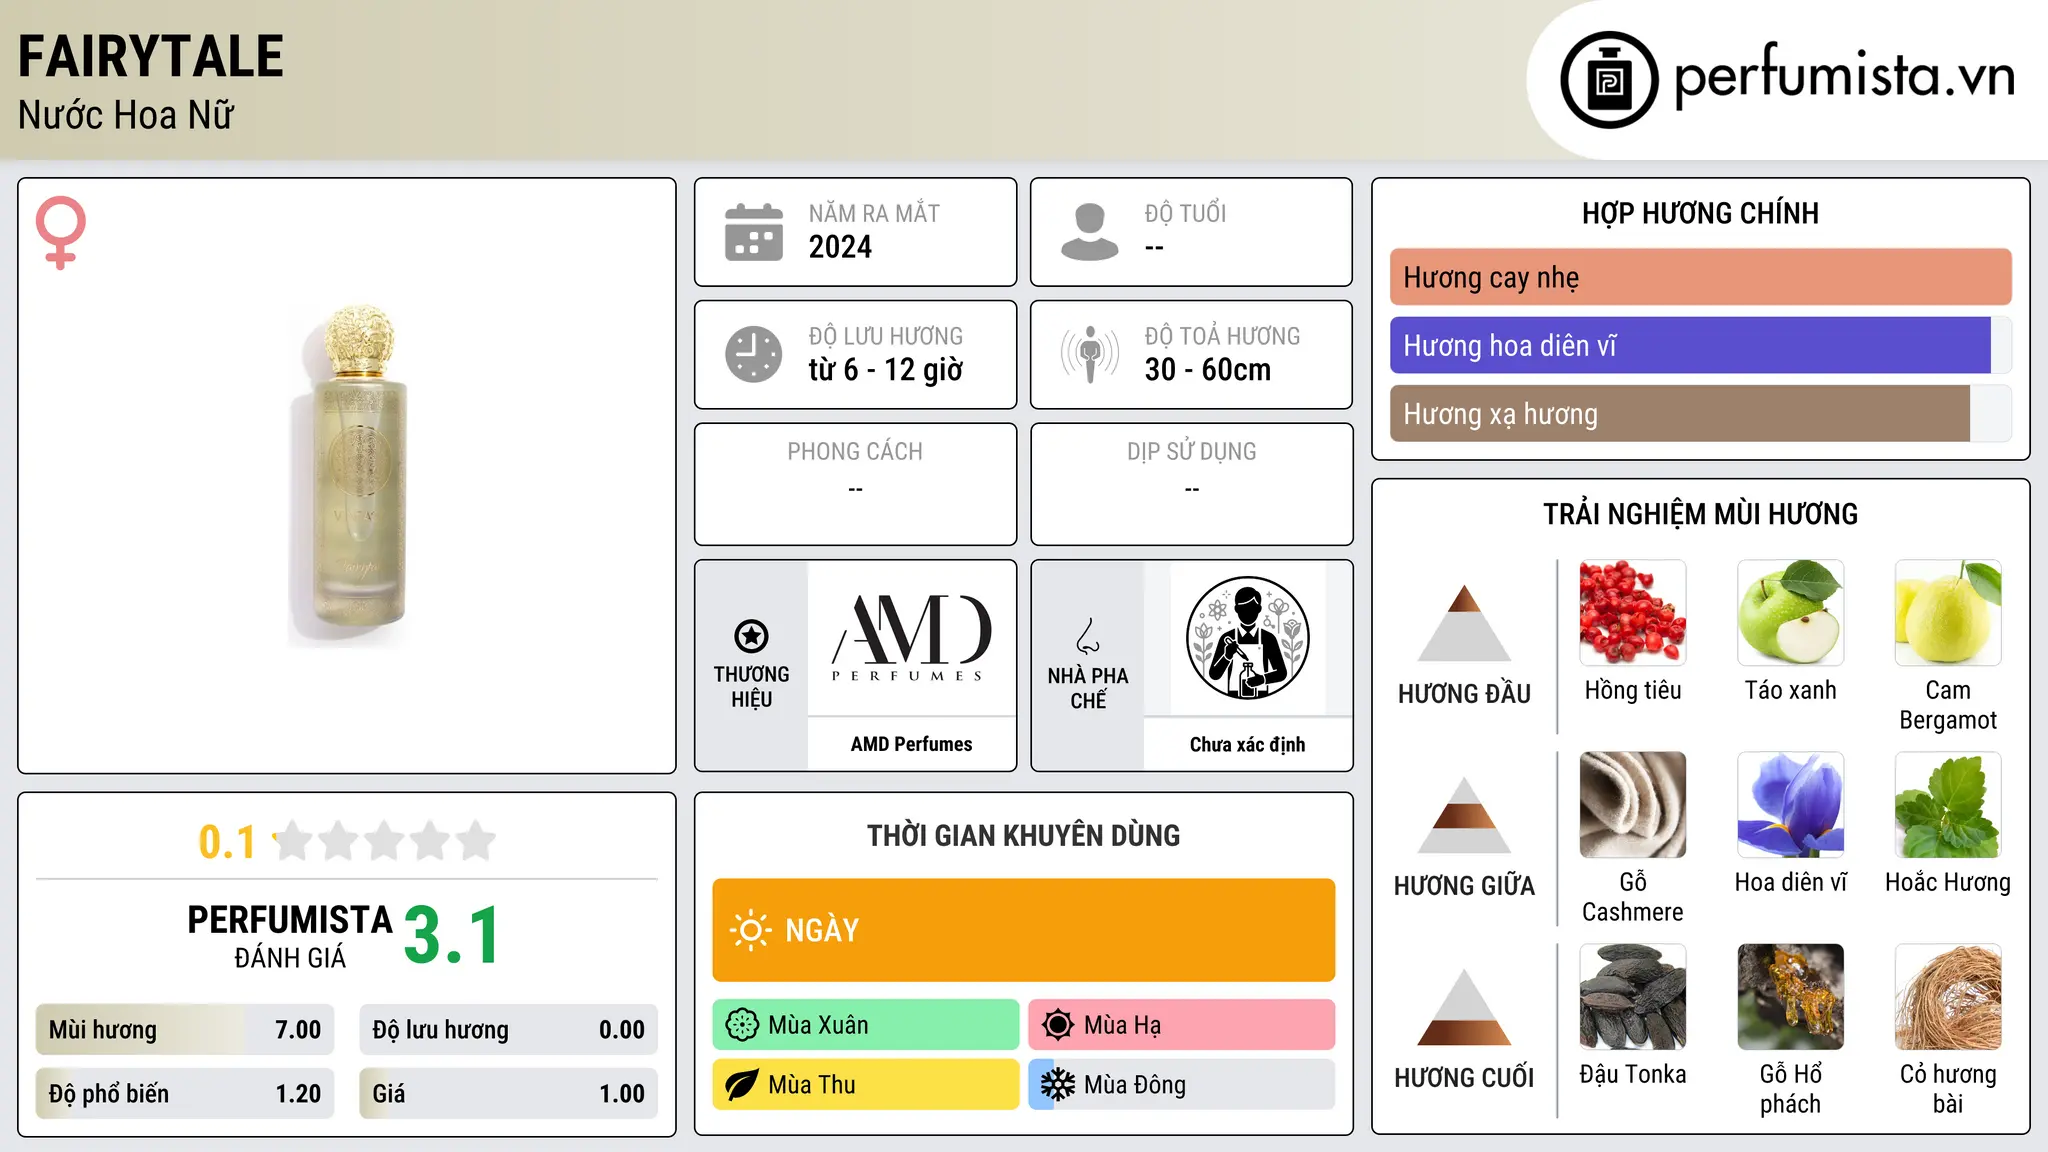Click the AMD Perfumes brand name
This screenshot has height=1152, width=2048.
(x=911, y=744)
